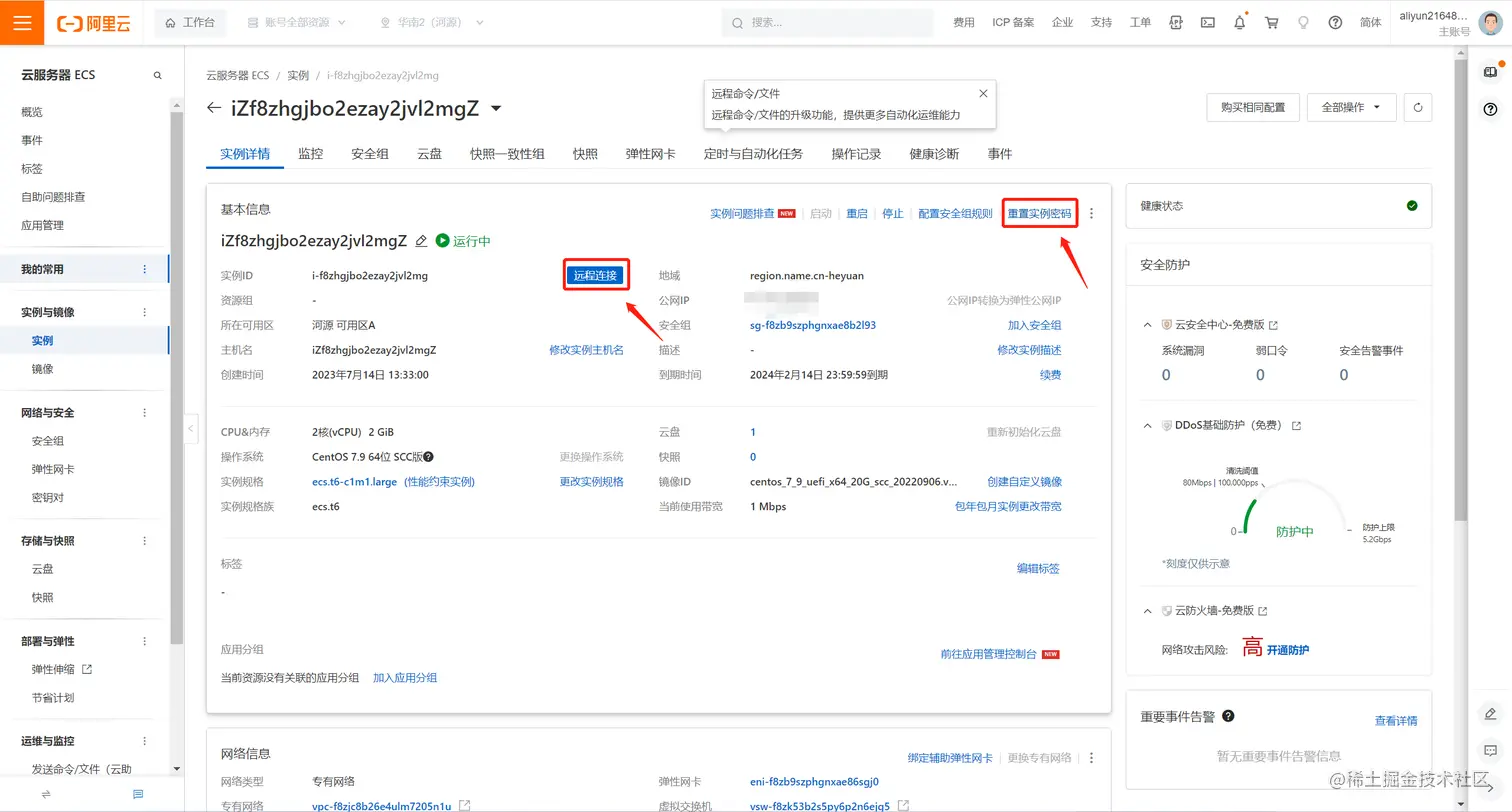Click the sidebar search magnifier icon
The image size is (1512, 812).
[157, 75]
